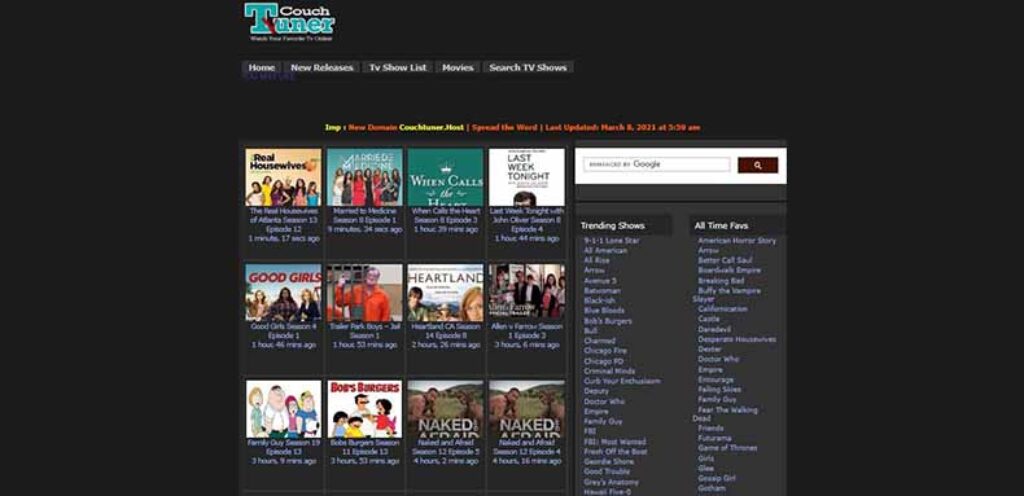
Task: Select Dexter in All Time Favs
Action: click(x=710, y=349)
